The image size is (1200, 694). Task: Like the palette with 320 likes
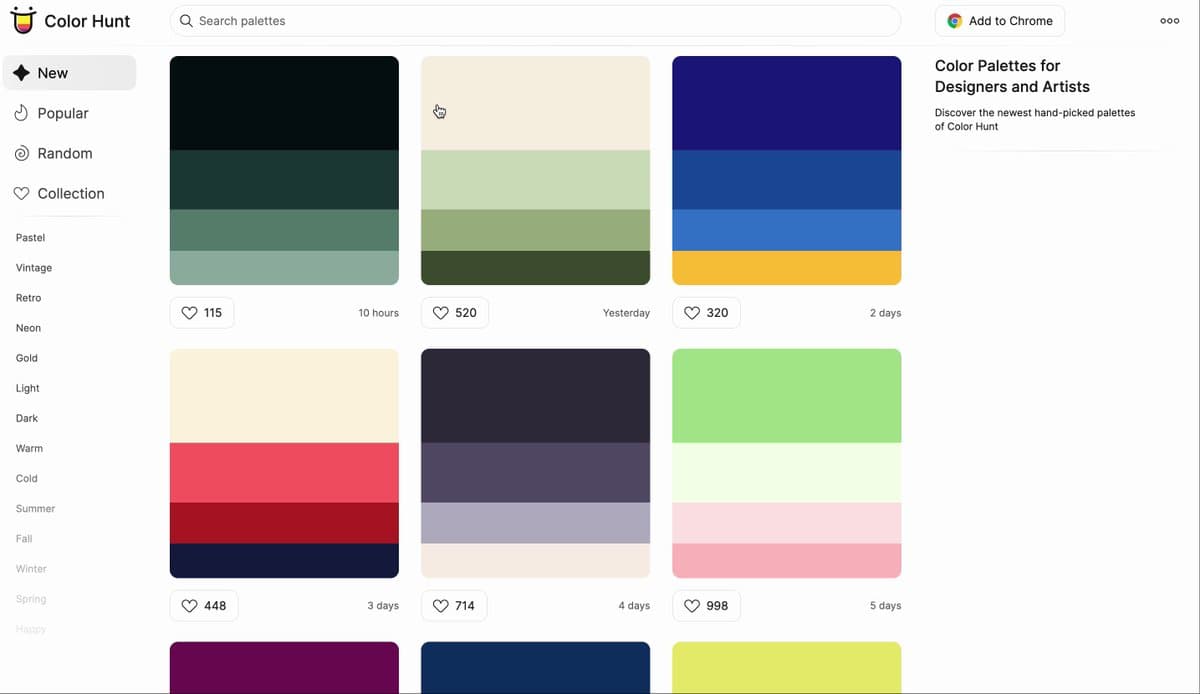tap(706, 313)
